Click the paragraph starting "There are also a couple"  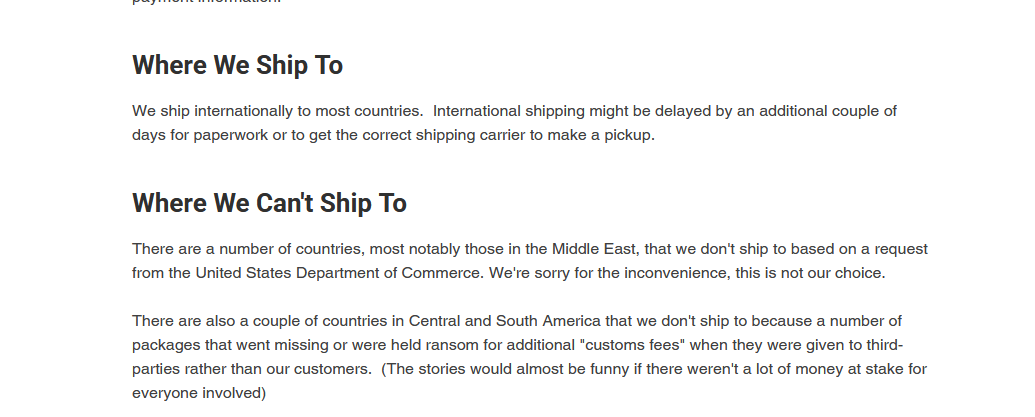coord(530,357)
